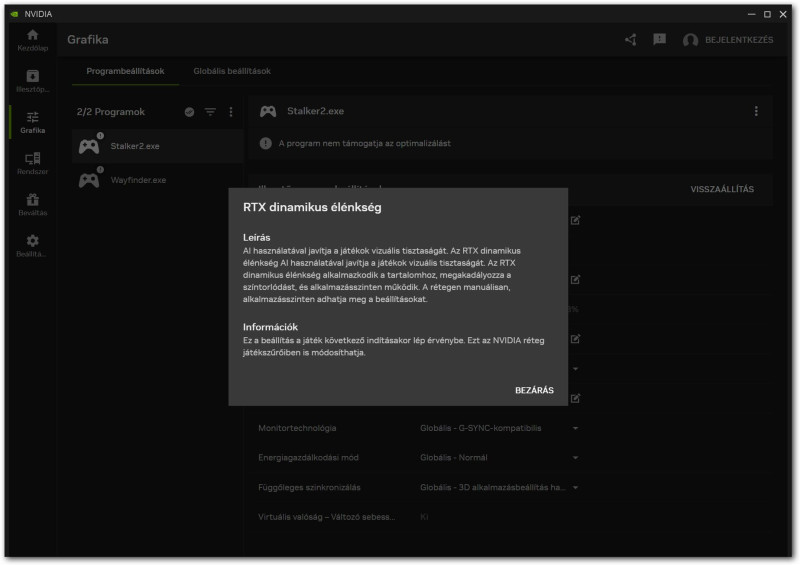Click the '2/2 Programok' label
This screenshot has height=565, width=800.
(111, 112)
